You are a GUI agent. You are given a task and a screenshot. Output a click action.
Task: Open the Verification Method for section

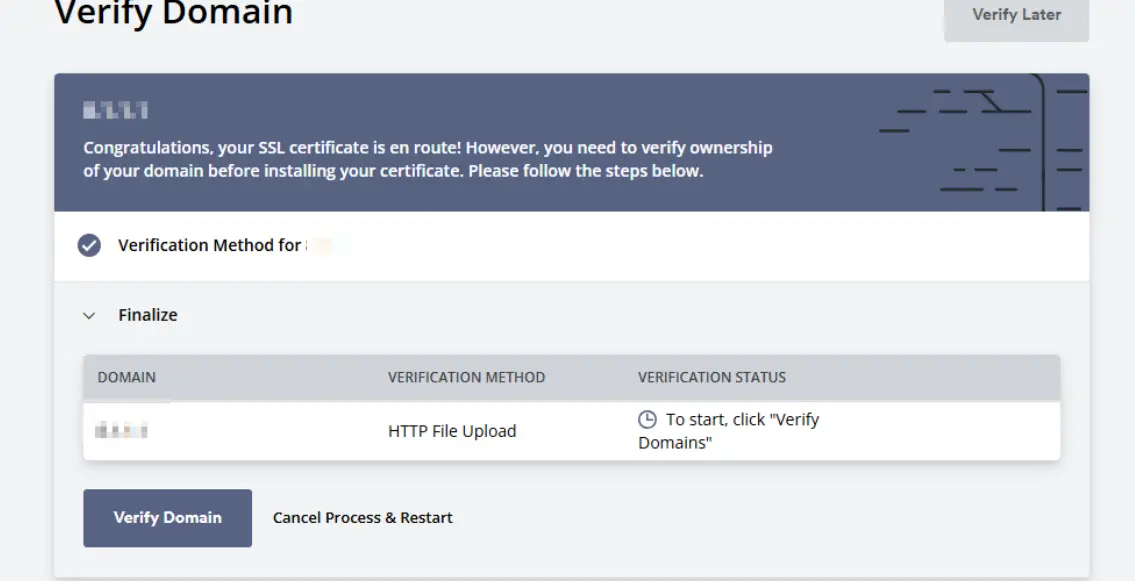(572, 246)
